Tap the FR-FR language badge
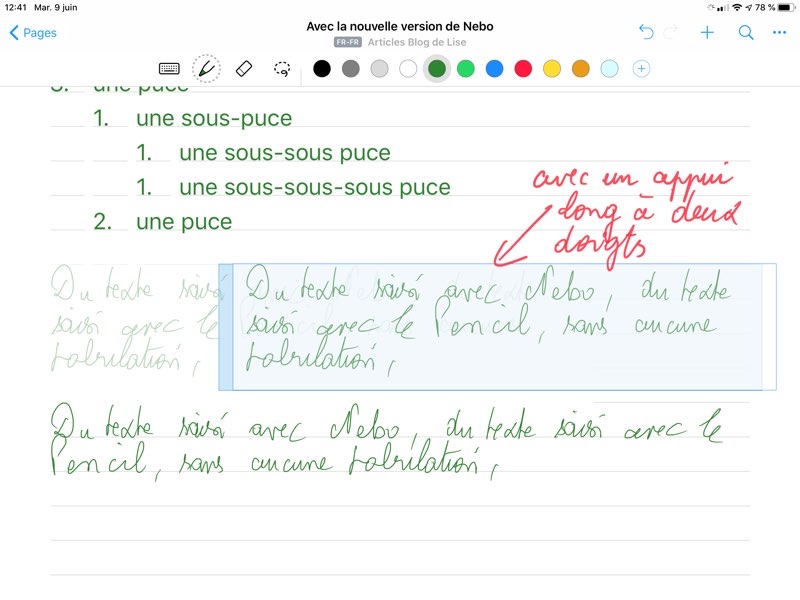The image size is (800, 600). (x=348, y=42)
